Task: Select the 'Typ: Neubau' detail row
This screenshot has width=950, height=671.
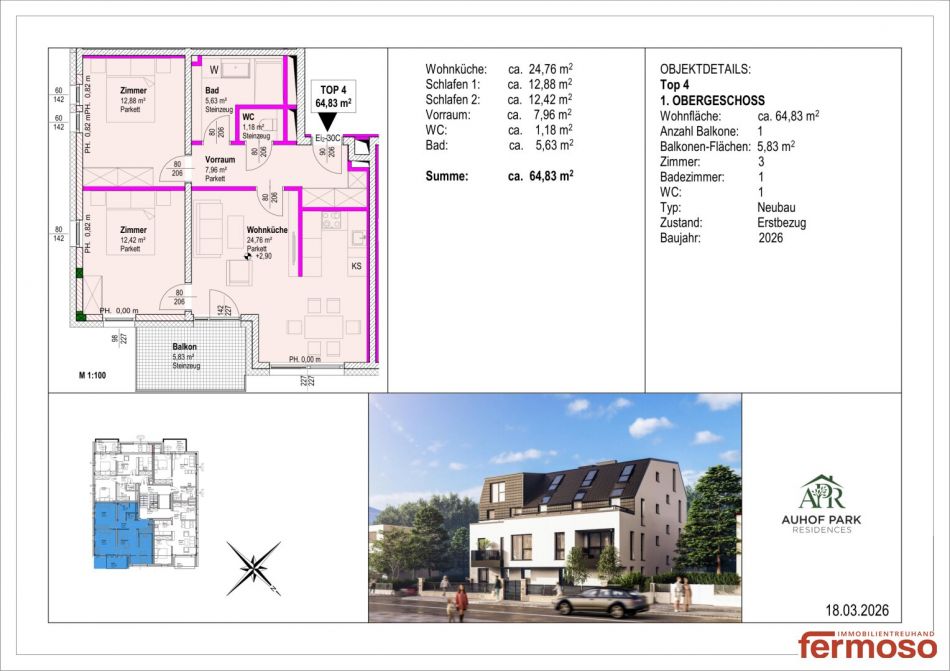Action: point(728,207)
